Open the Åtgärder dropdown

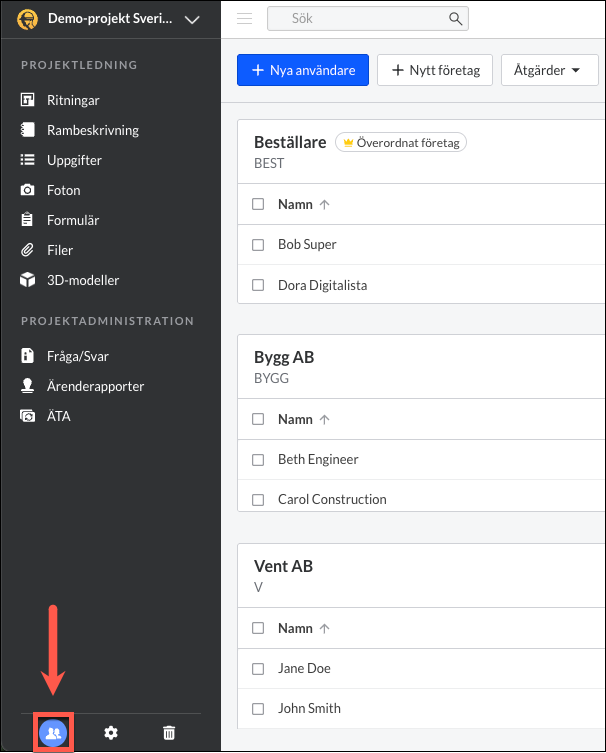coord(550,70)
